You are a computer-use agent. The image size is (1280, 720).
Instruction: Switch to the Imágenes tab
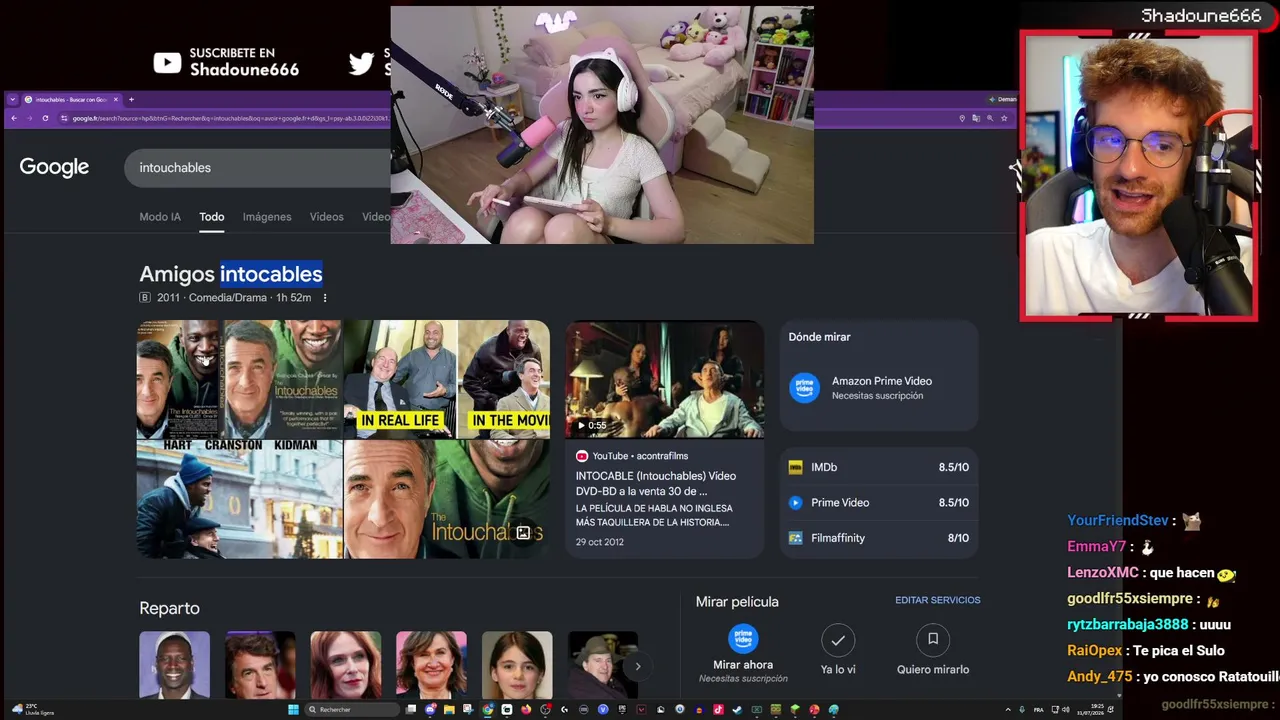click(x=267, y=217)
